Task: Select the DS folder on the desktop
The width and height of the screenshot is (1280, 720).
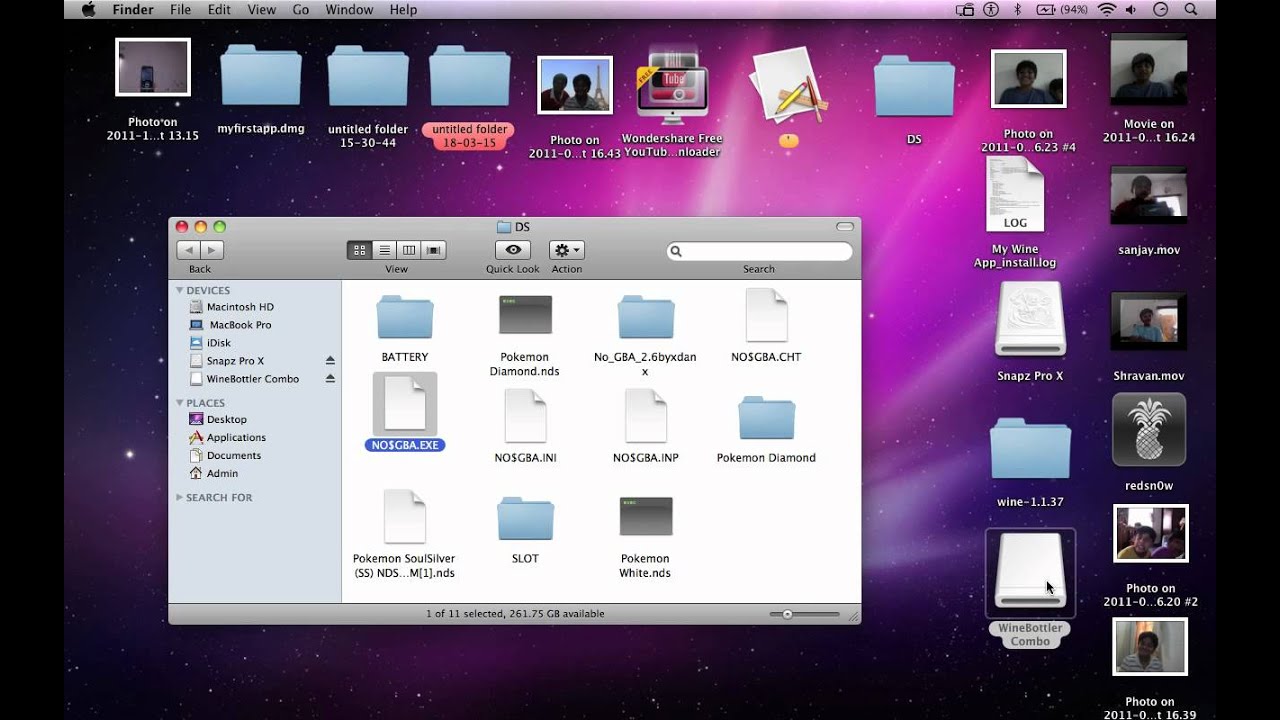Action: 914,86
